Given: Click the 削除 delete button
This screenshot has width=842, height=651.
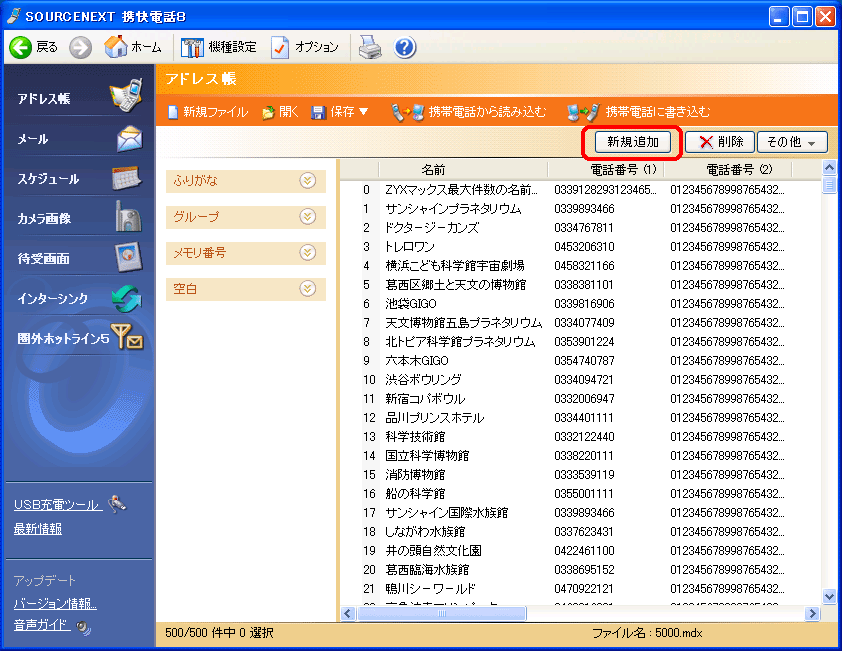Looking at the screenshot, I should tap(720, 142).
